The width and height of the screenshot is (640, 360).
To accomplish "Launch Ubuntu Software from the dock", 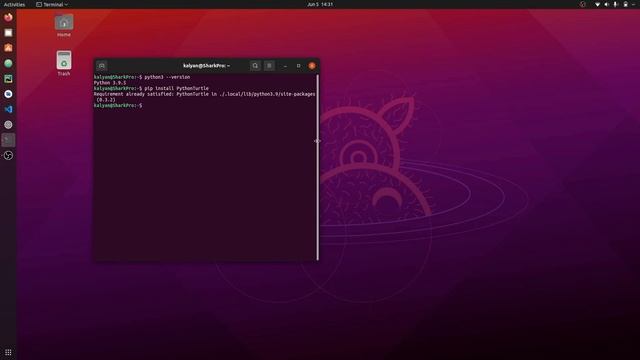I will pyautogui.click(x=8, y=48).
